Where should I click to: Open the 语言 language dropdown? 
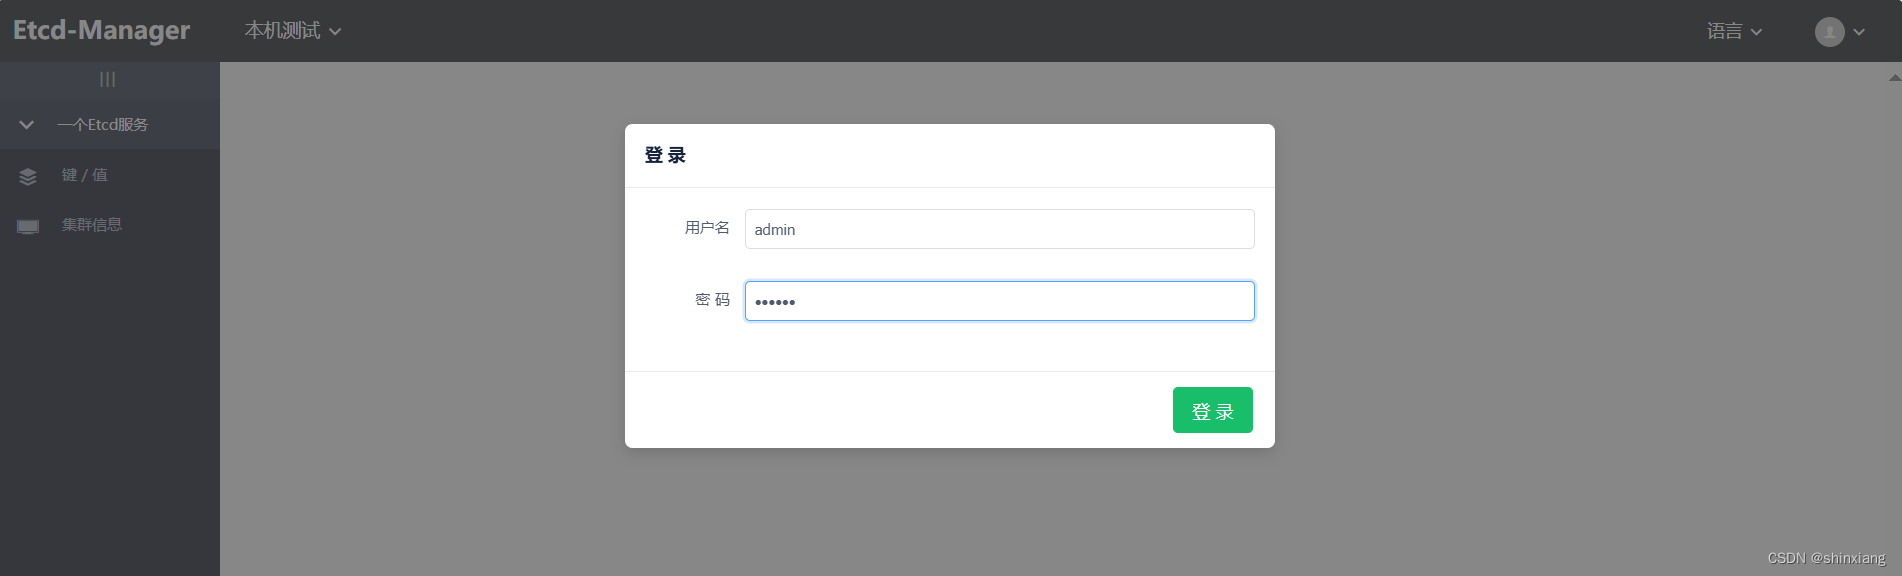(1734, 32)
